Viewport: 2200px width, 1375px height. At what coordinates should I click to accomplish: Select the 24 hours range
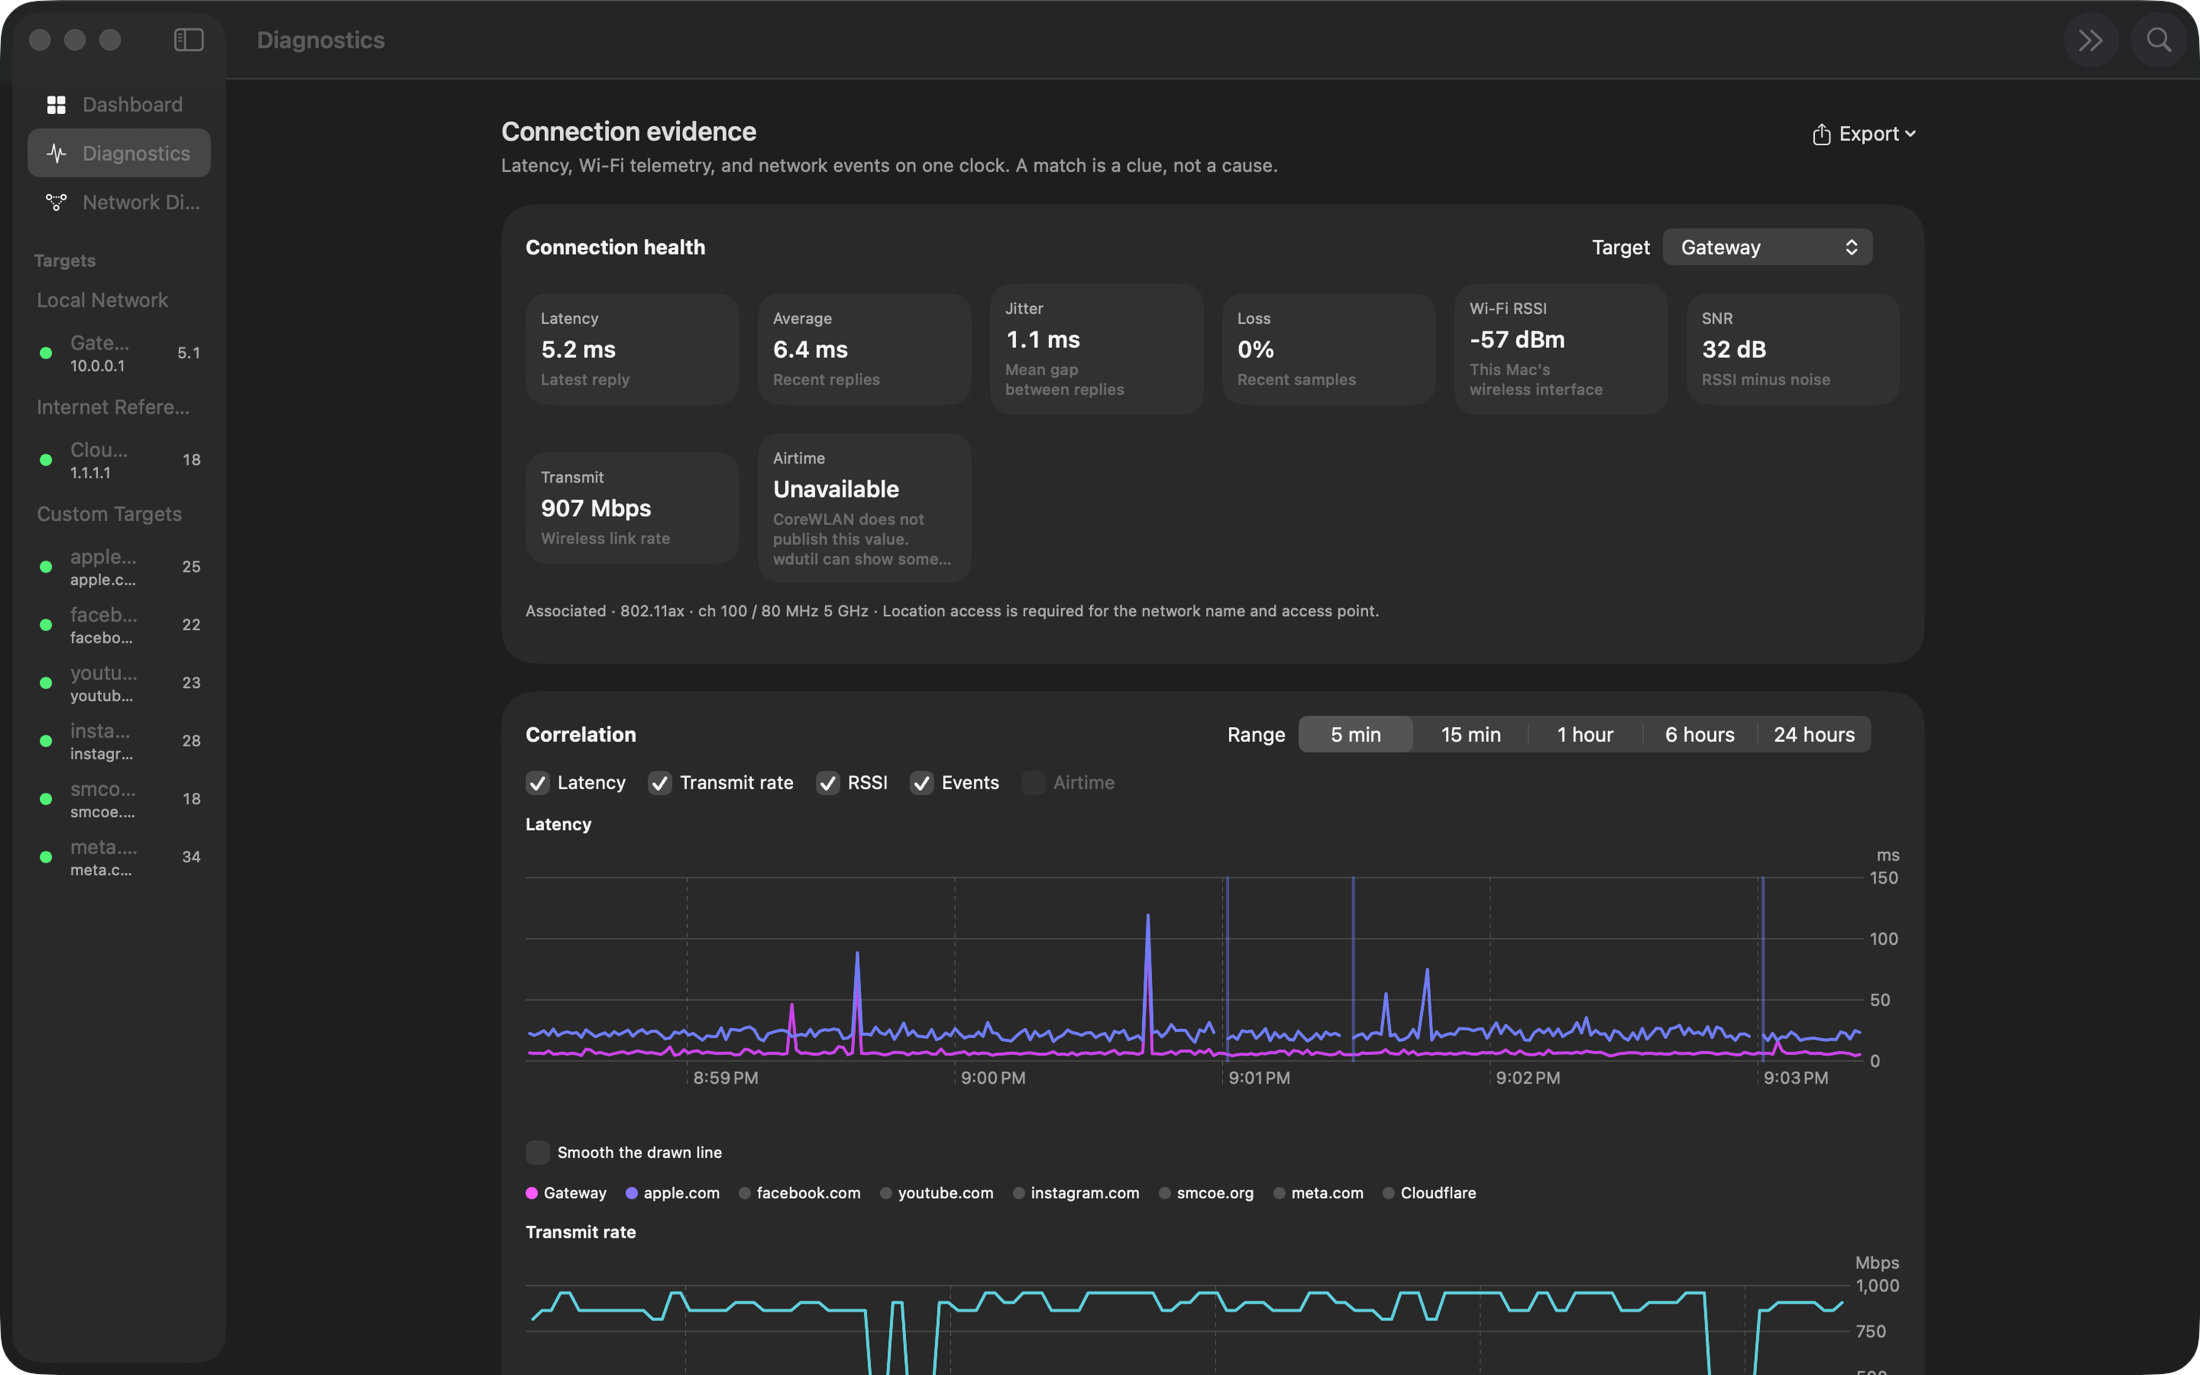[x=1813, y=734]
